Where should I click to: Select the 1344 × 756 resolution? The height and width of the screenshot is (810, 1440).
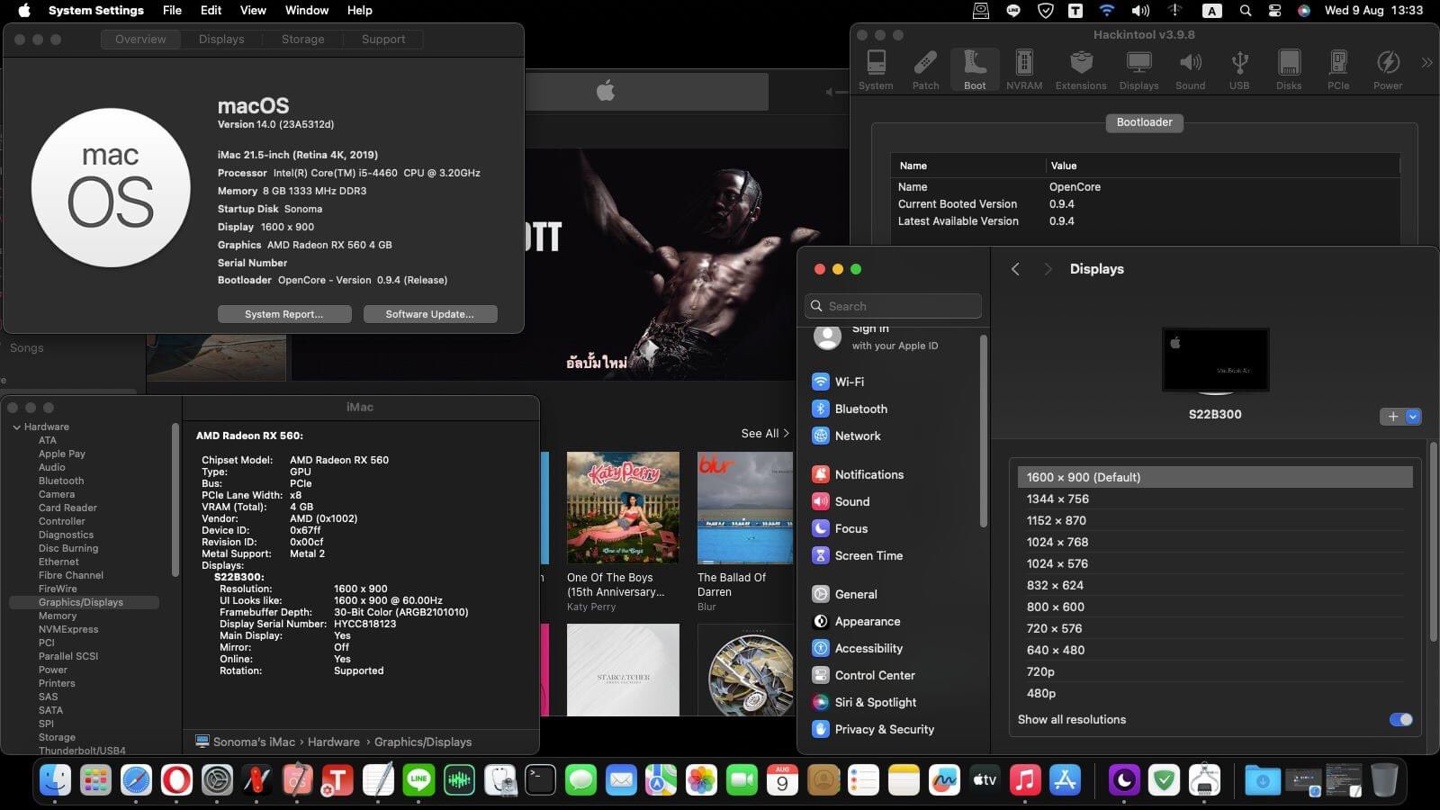pyautogui.click(x=1058, y=499)
